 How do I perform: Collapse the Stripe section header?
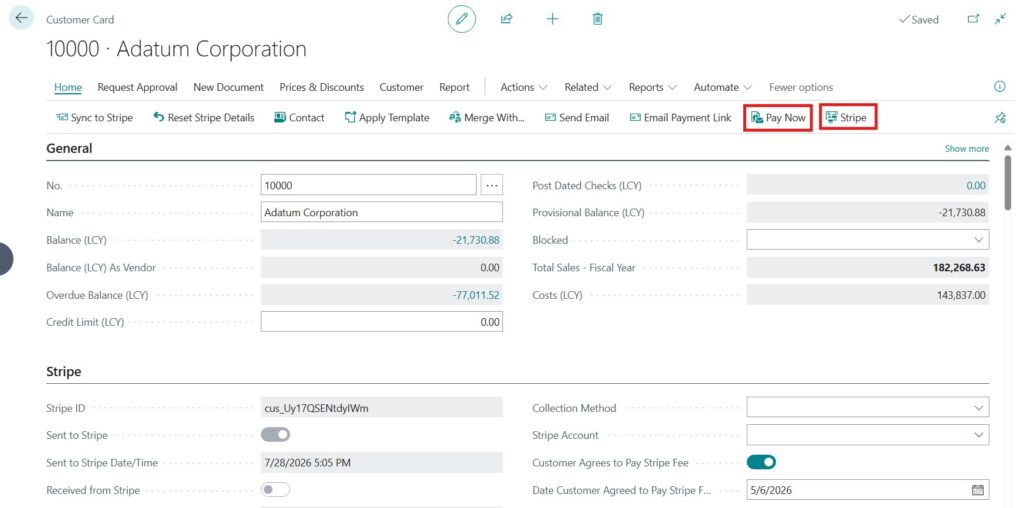point(64,372)
